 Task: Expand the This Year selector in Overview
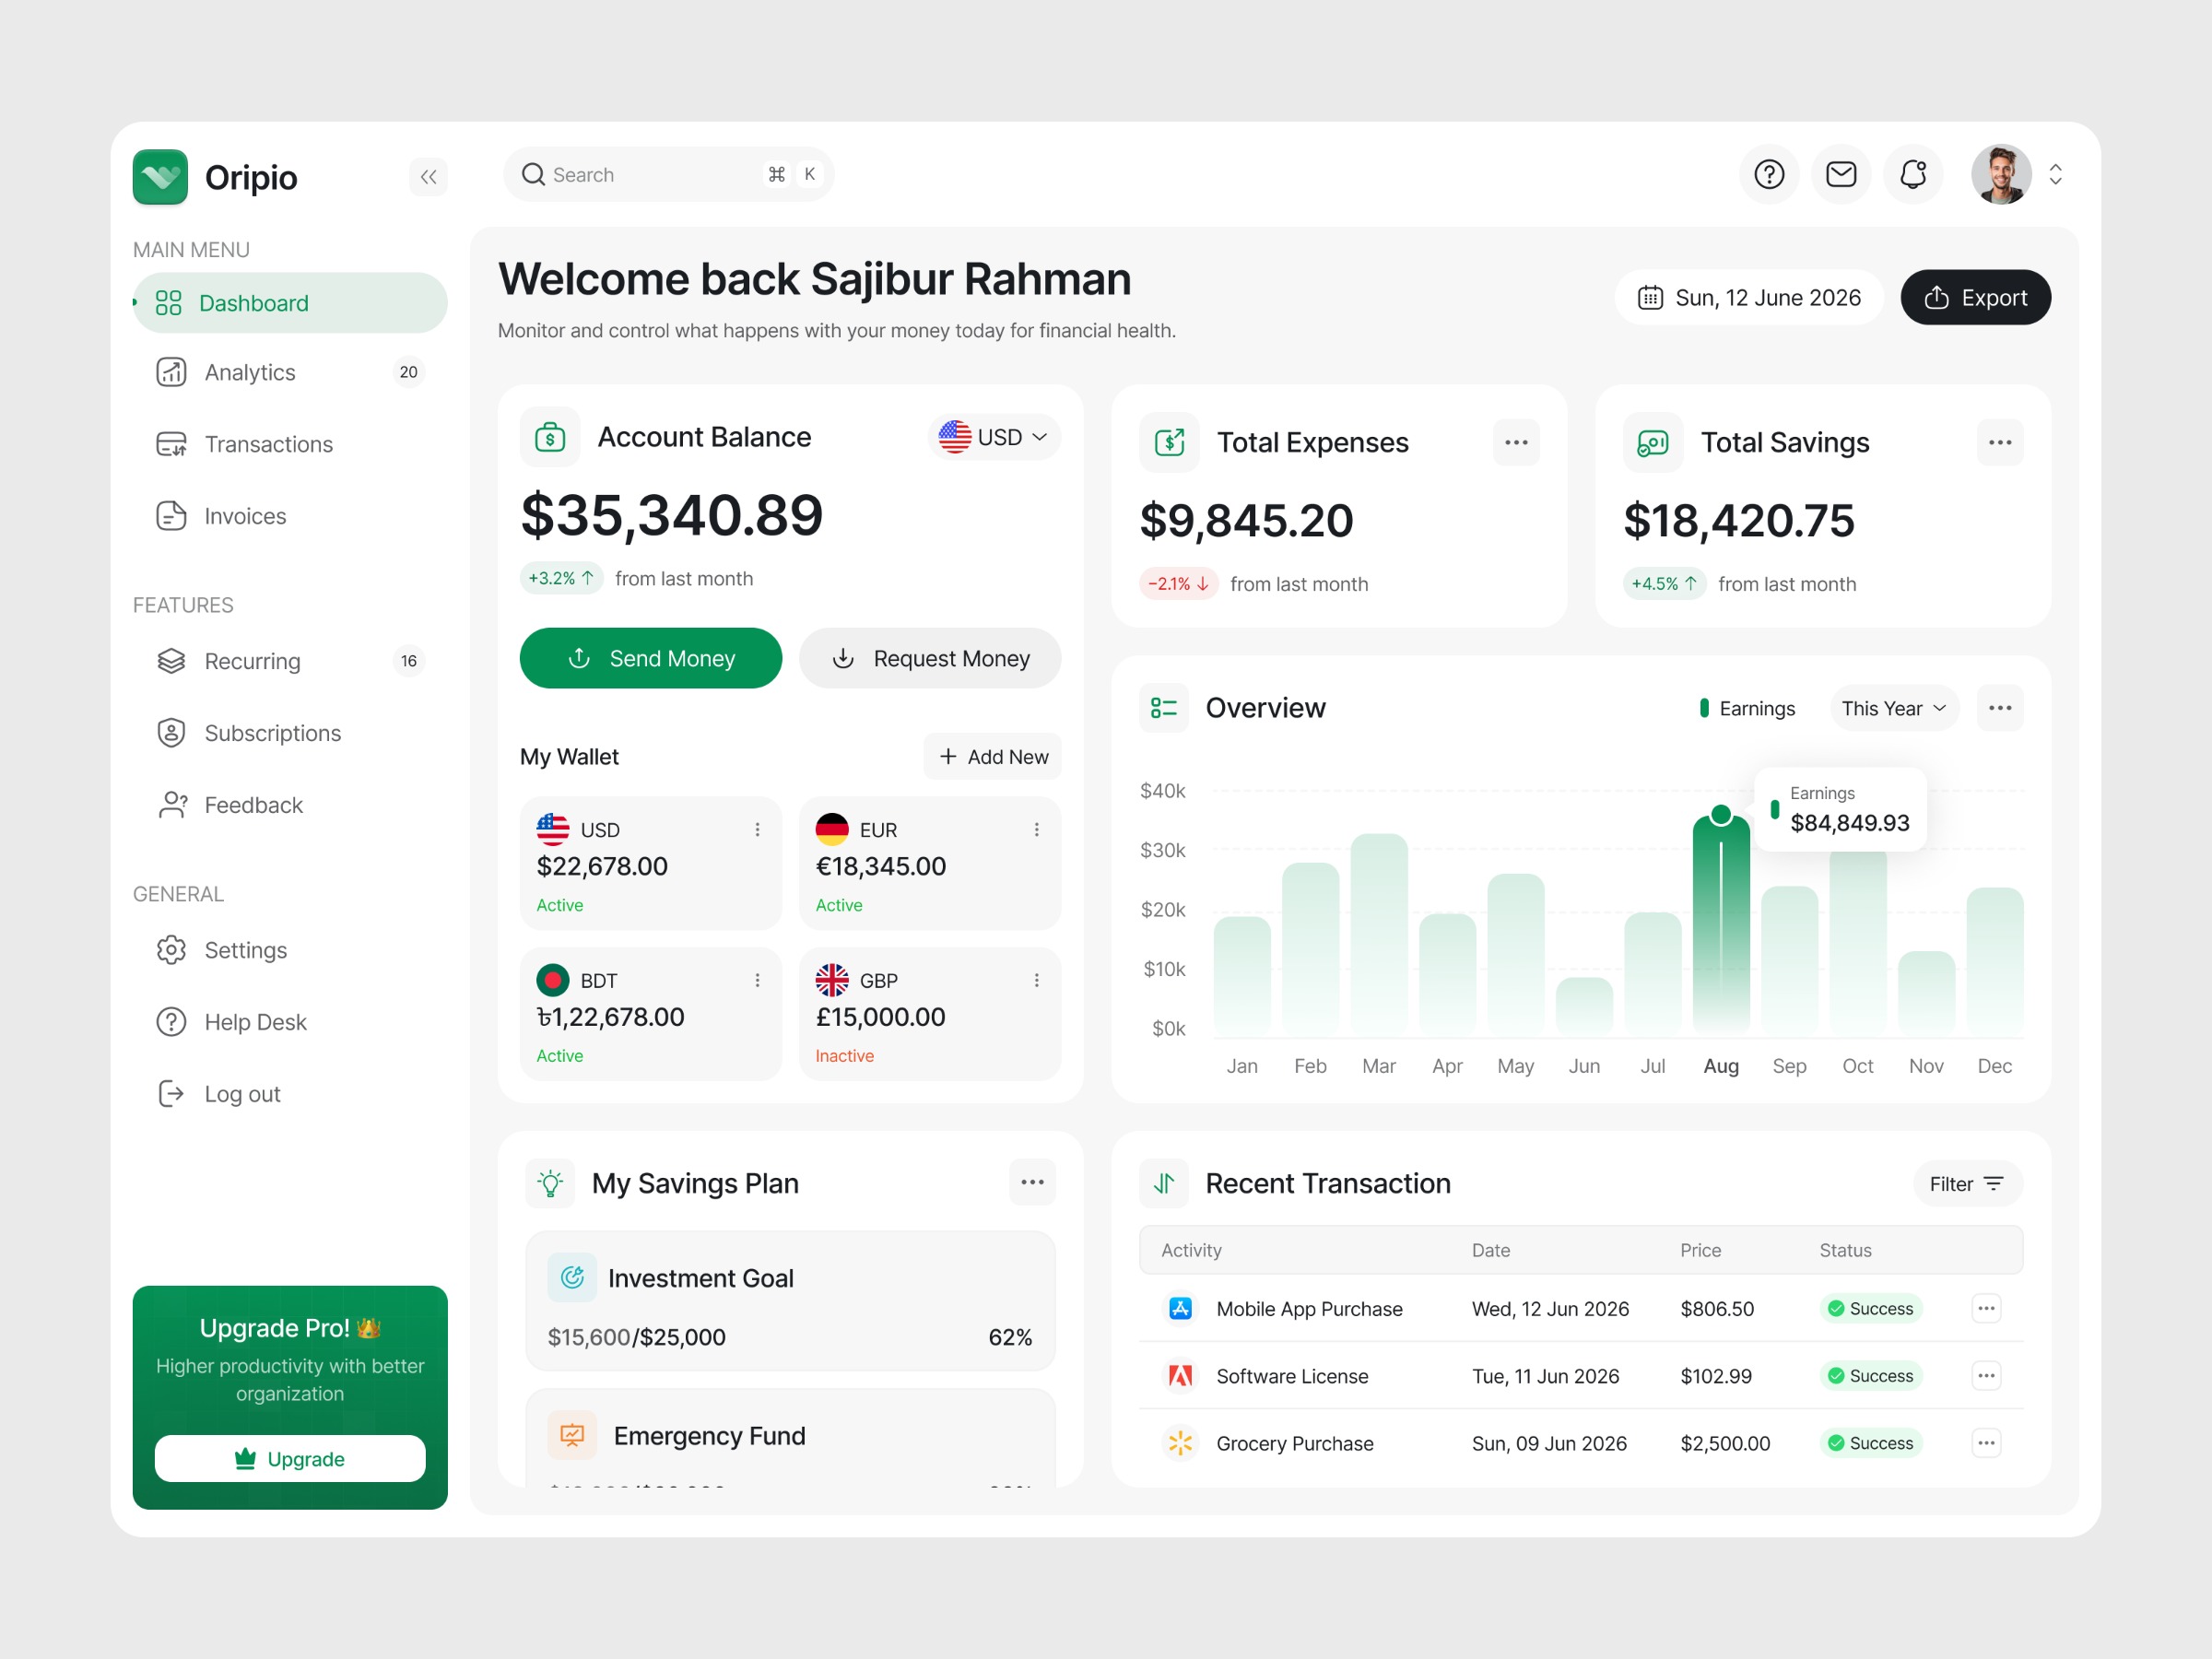[1893, 708]
